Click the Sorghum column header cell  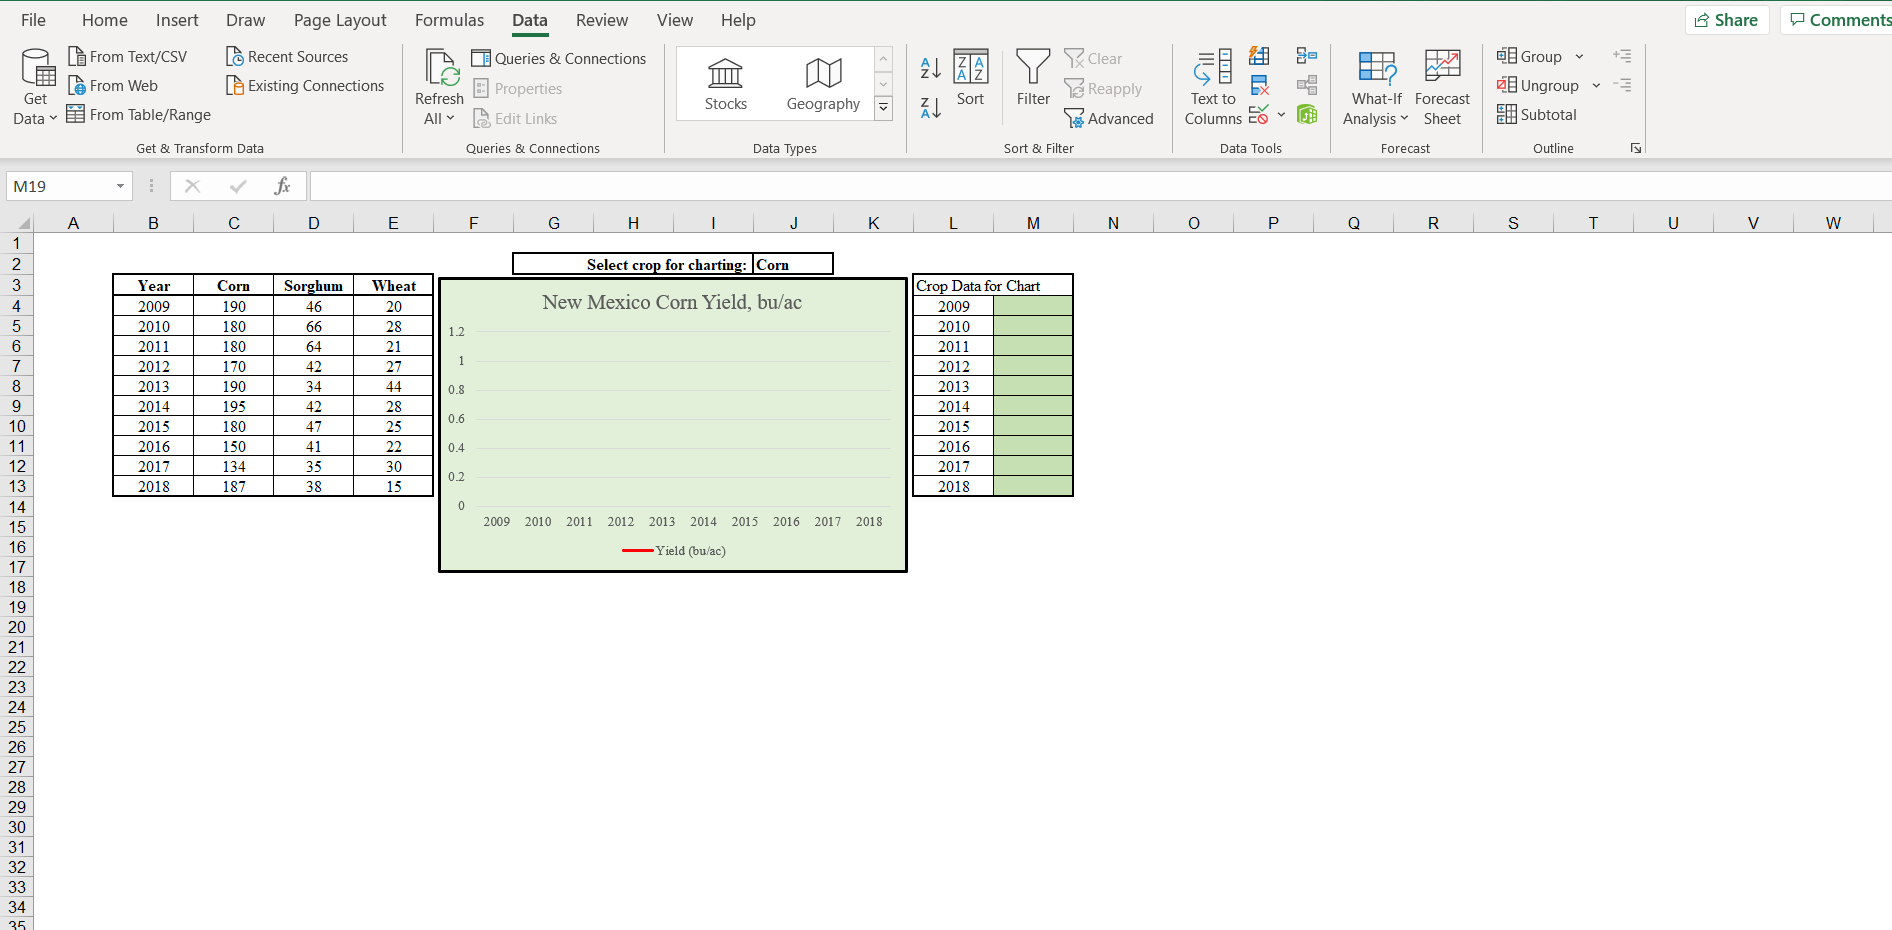(313, 286)
